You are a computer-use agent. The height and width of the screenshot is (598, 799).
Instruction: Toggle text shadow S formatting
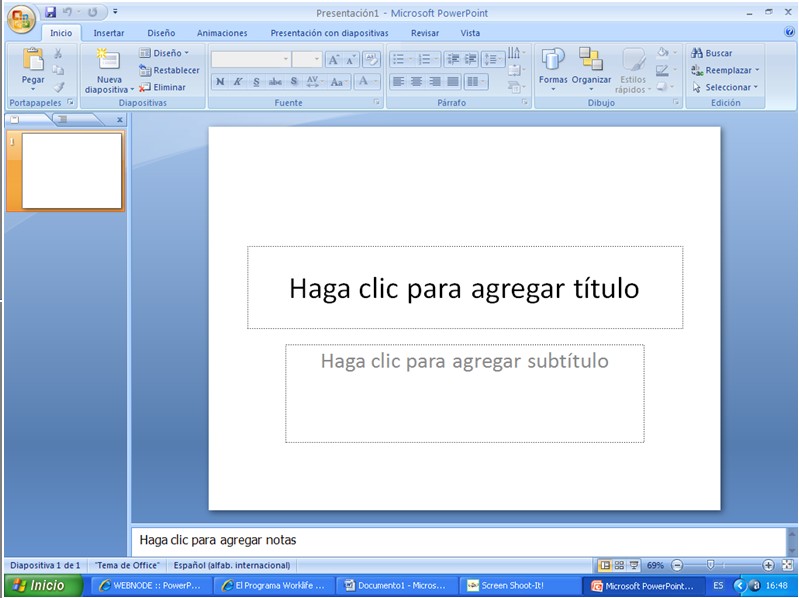(294, 81)
